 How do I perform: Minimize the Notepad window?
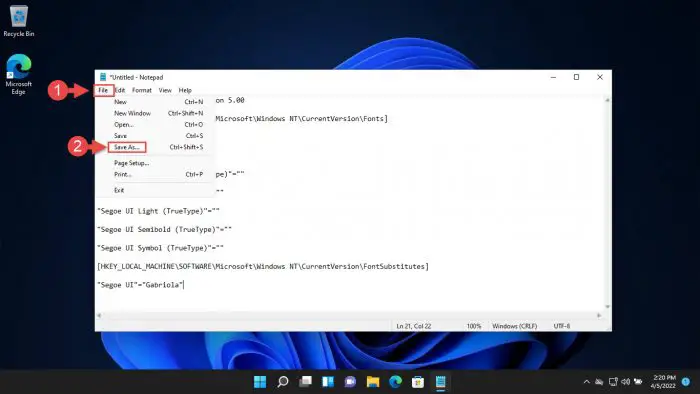(554, 77)
